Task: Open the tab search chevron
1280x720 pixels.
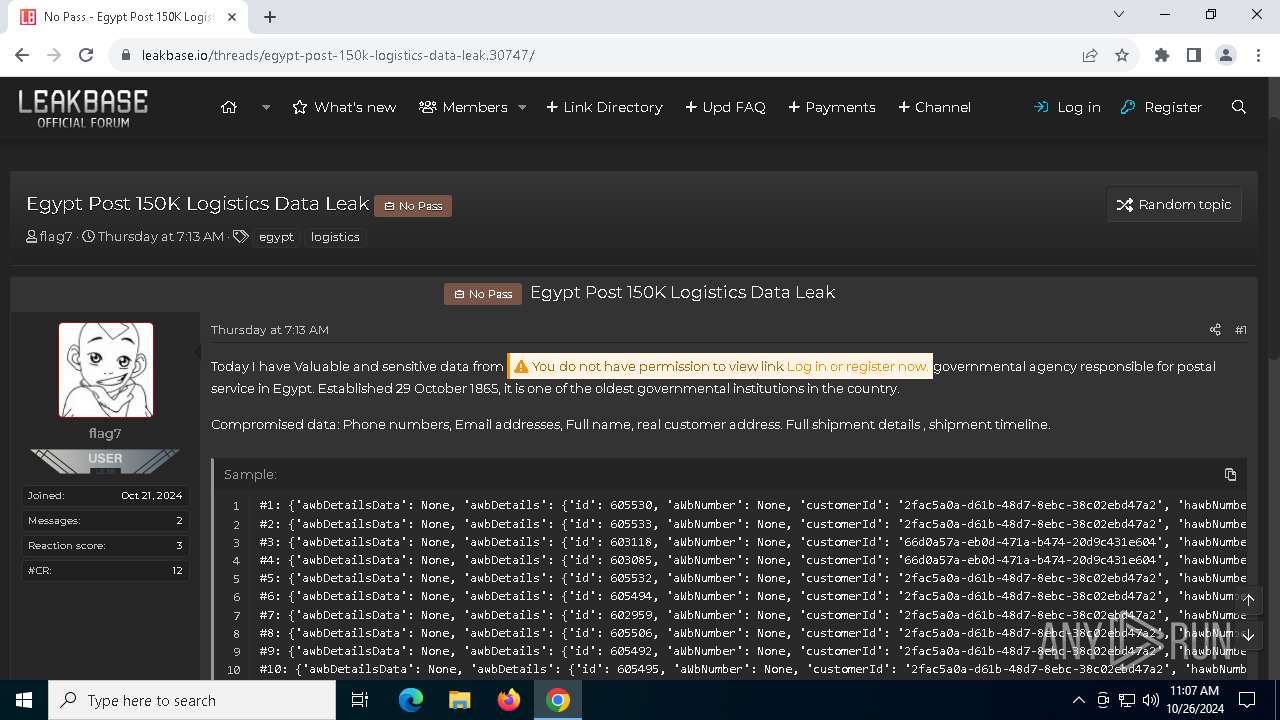Action: 1119,15
